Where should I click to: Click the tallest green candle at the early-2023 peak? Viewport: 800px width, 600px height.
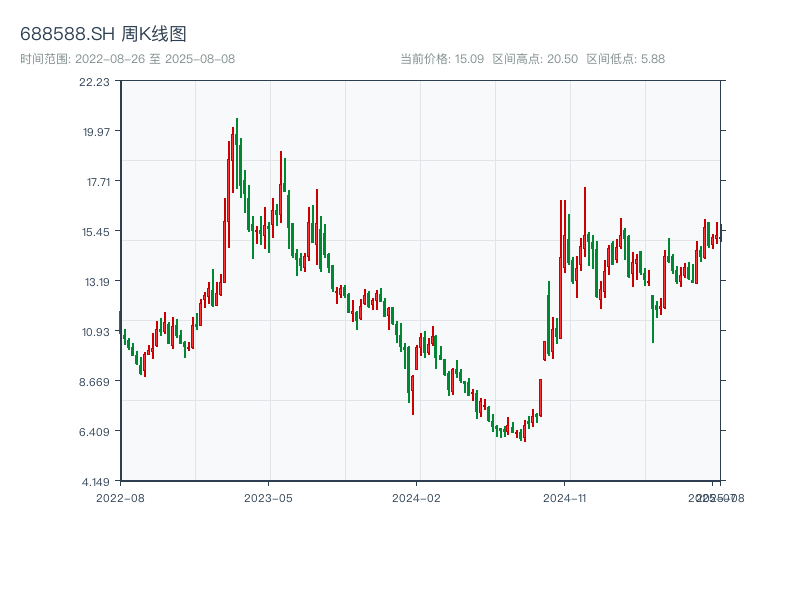[x=237, y=153]
